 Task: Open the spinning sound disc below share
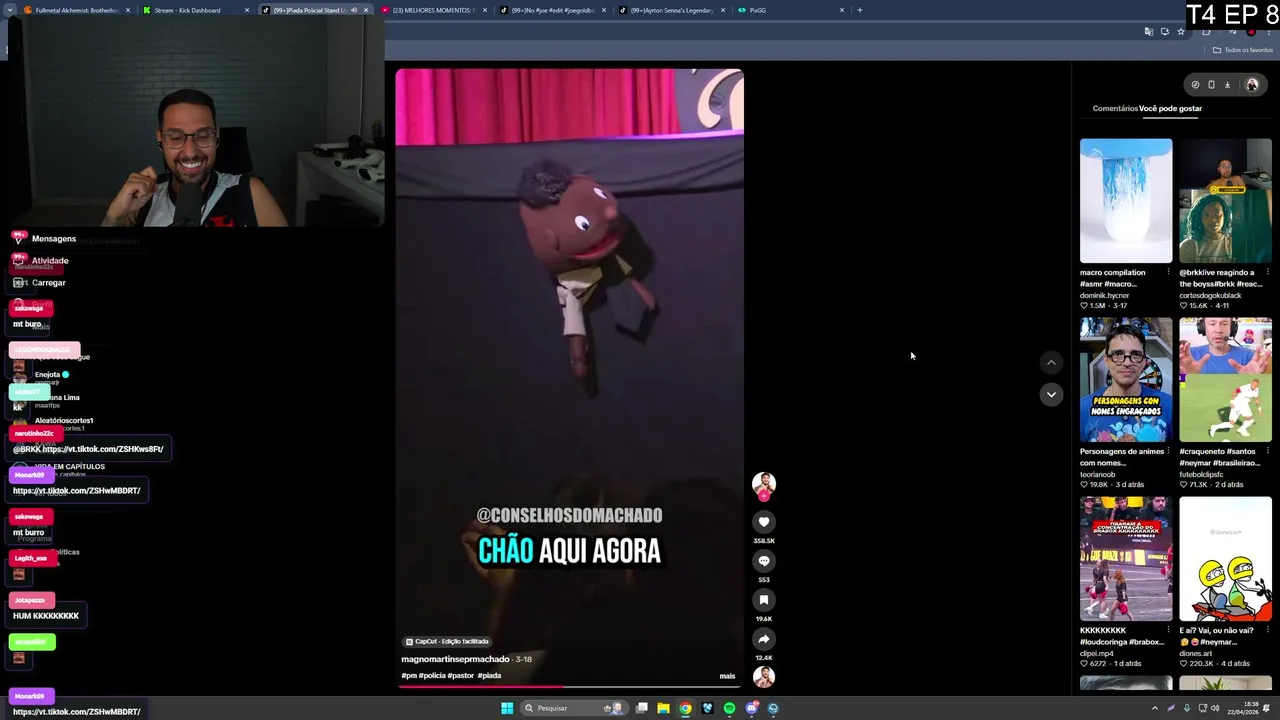[763, 676]
